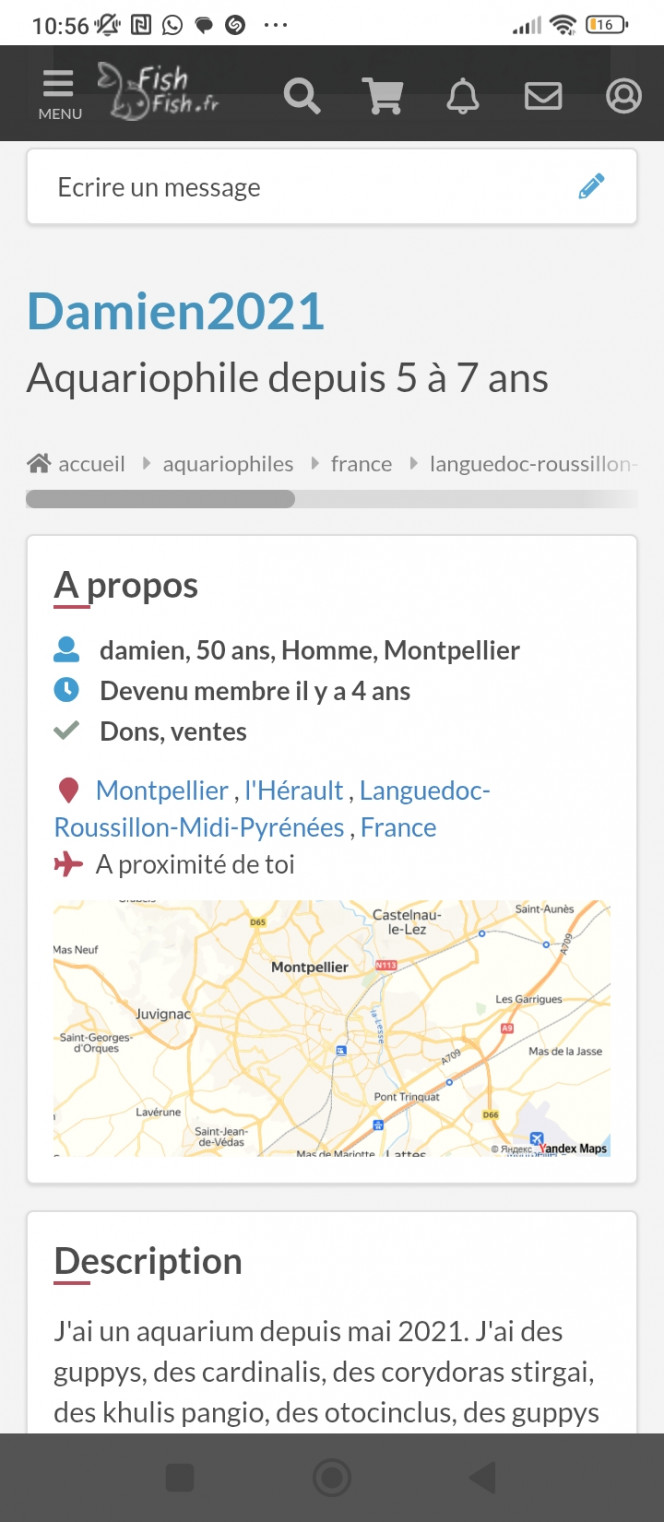
Task: Tap the Montpellier map thumbnail
Action: [331, 1028]
